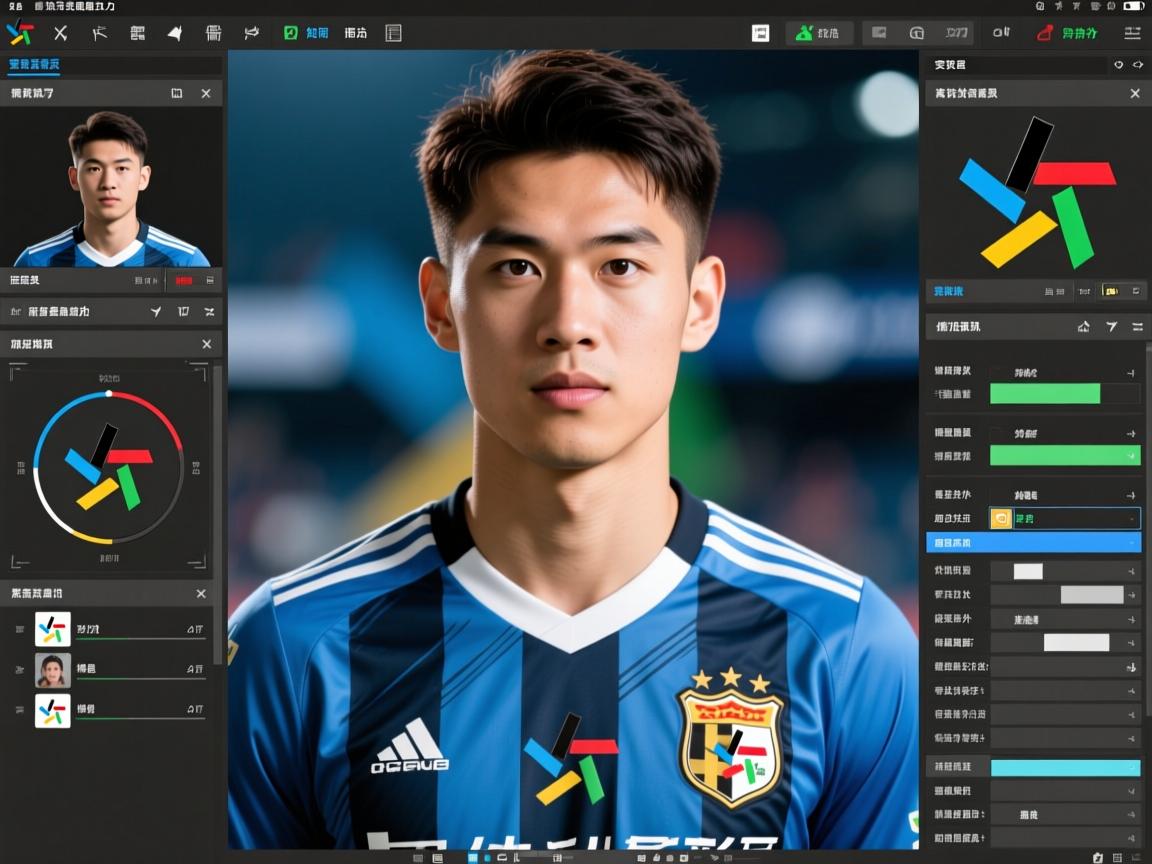Select the portrait thumbnail in the layers list
1152x864 pixels.
point(53,669)
